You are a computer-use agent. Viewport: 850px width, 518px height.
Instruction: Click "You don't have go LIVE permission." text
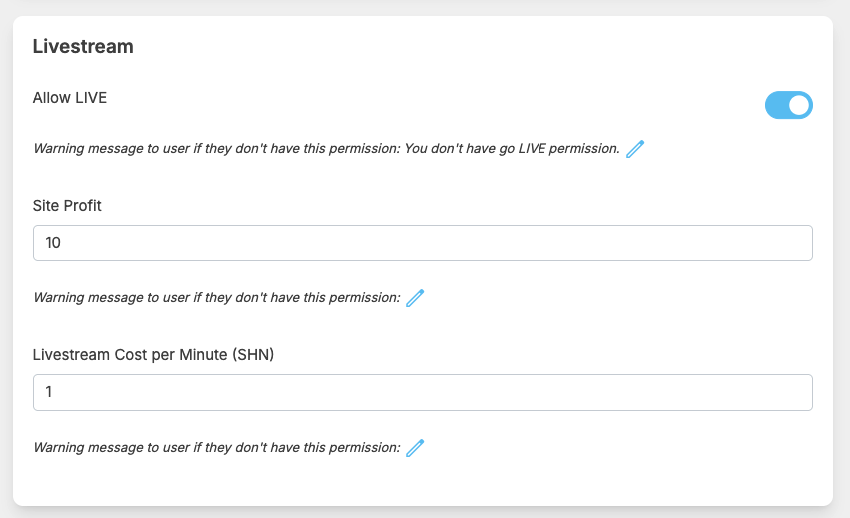coord(512,148)
